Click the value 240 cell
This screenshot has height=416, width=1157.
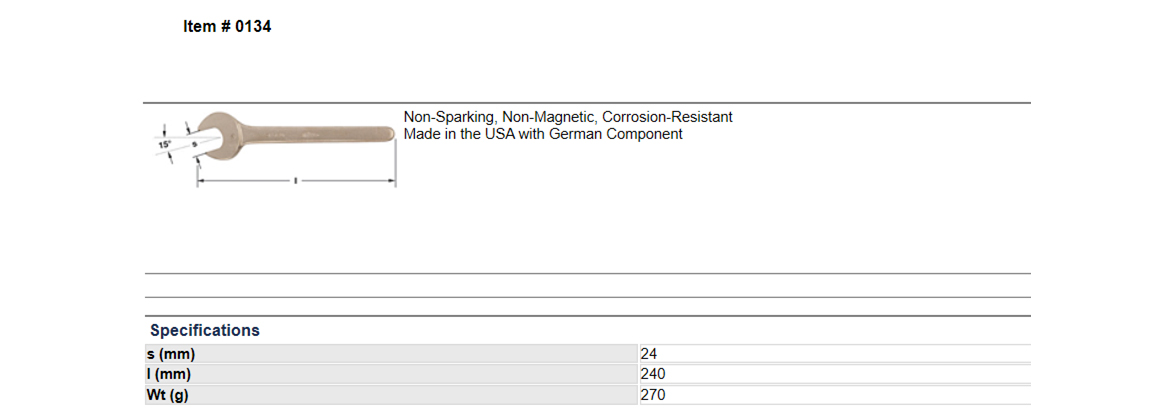(835, 374)
